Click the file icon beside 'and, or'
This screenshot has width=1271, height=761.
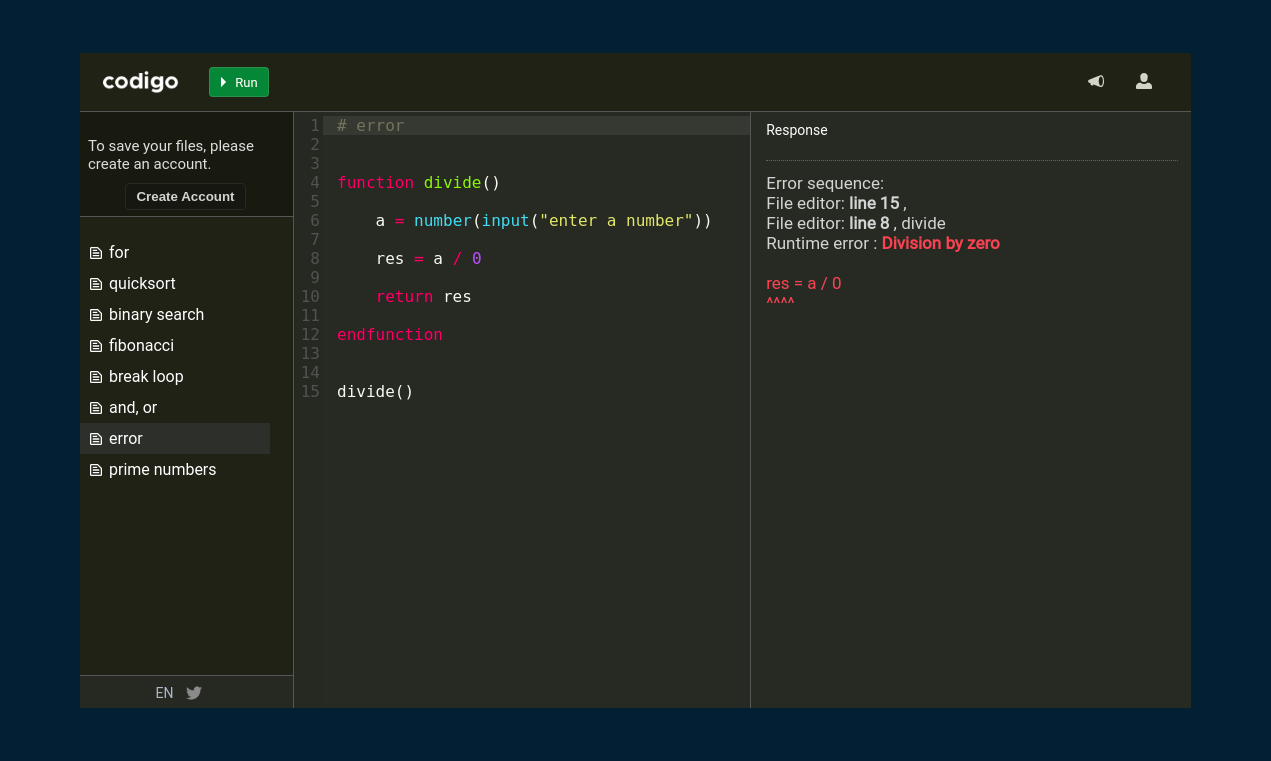[96, 408]
